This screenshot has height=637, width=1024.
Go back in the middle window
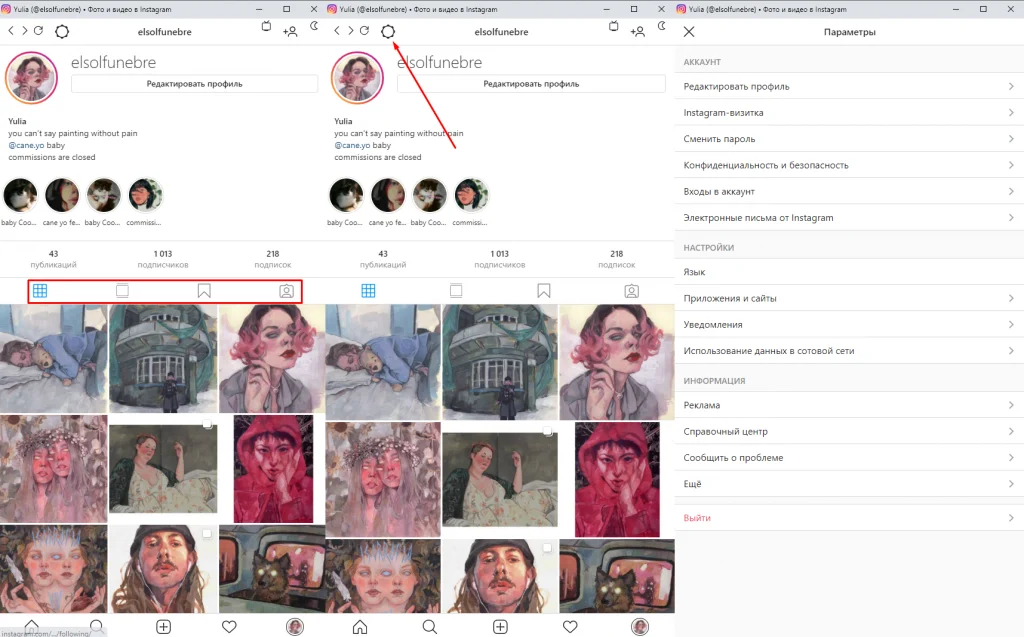337,31
